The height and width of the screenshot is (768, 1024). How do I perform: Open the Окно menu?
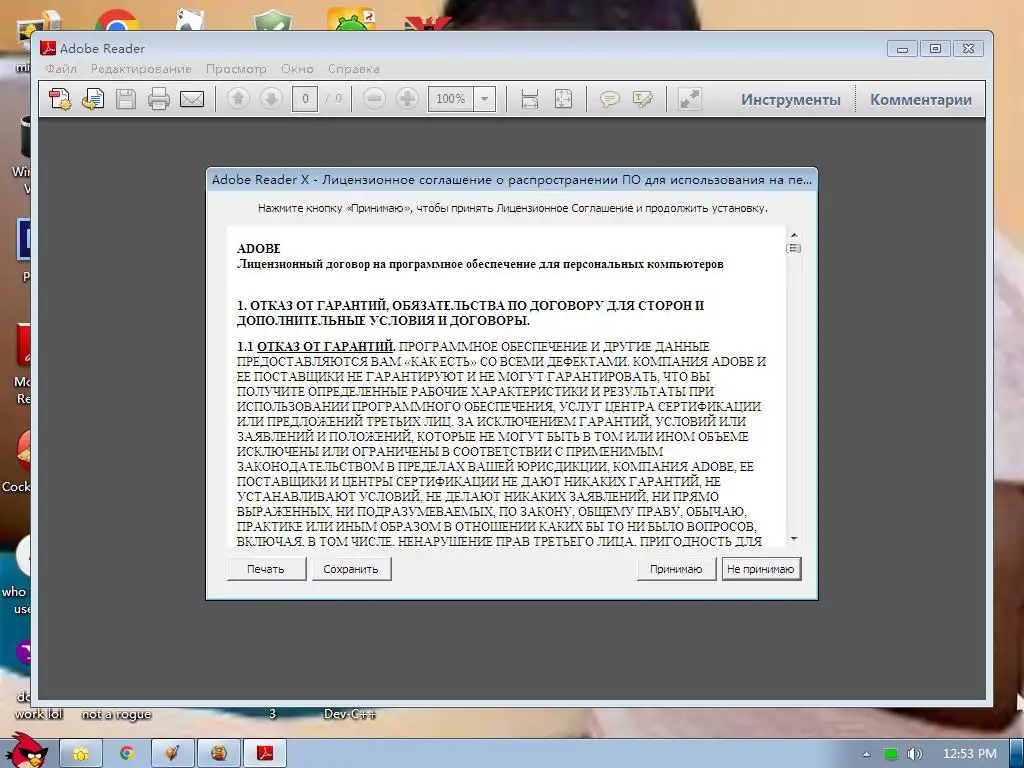(297, 69)
